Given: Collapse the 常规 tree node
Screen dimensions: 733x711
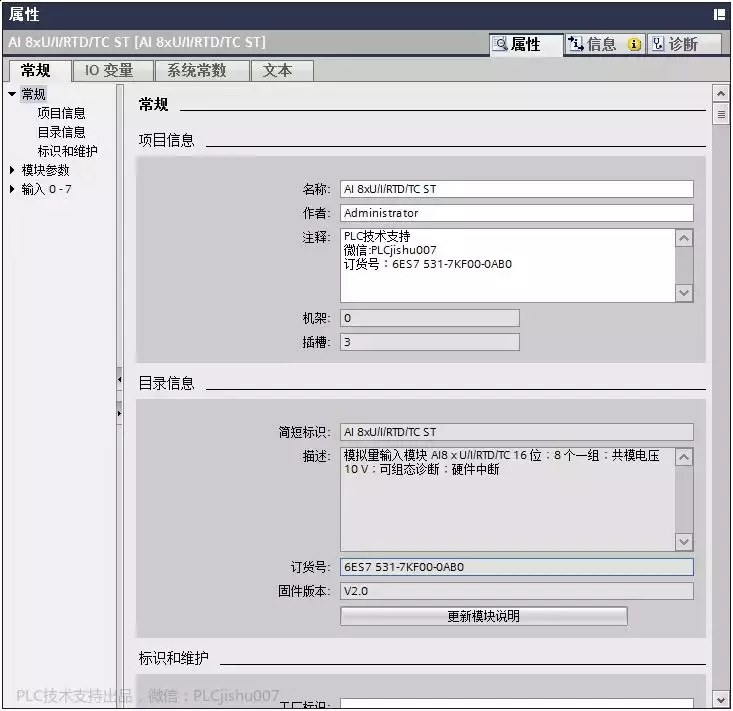Looking at the screenshot, I should tap(12, 95).
